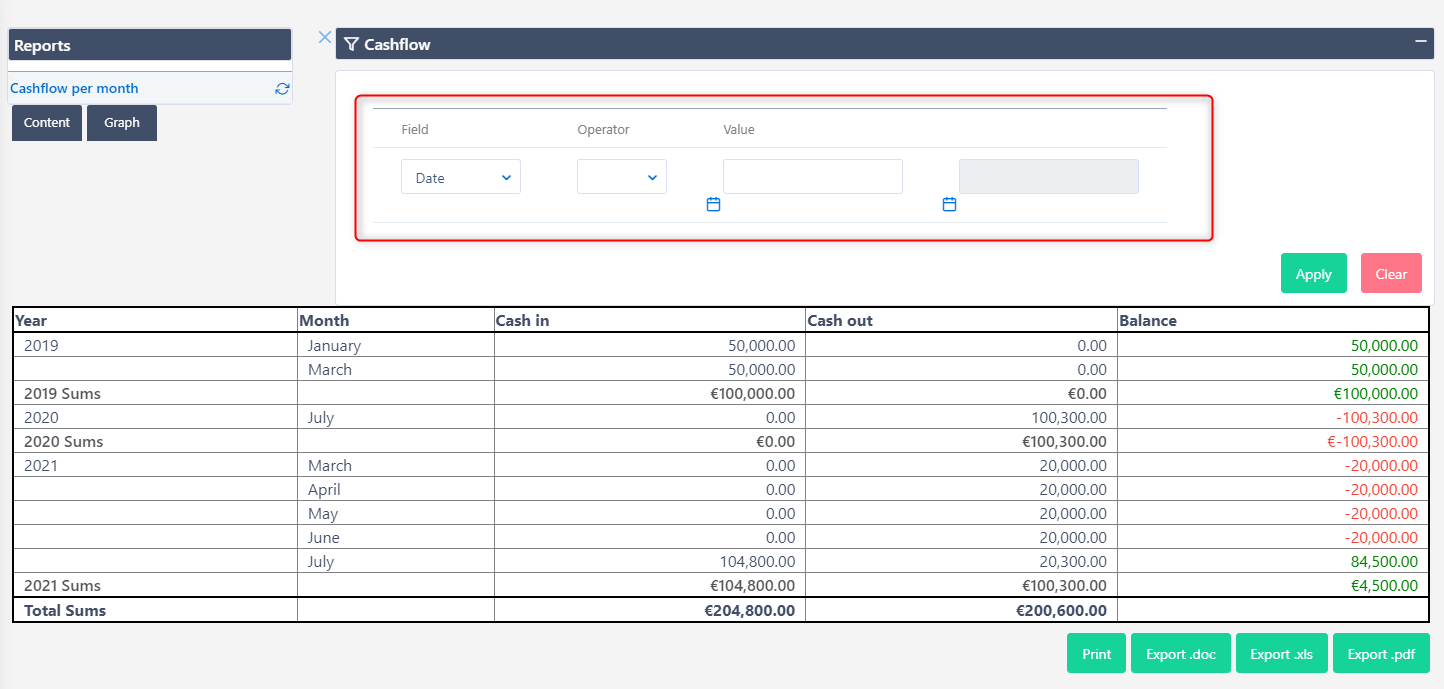This screenshot has height=689, width=1444.
Task: Open the second calendar picker under the grayed field
Action: [949, 204]
